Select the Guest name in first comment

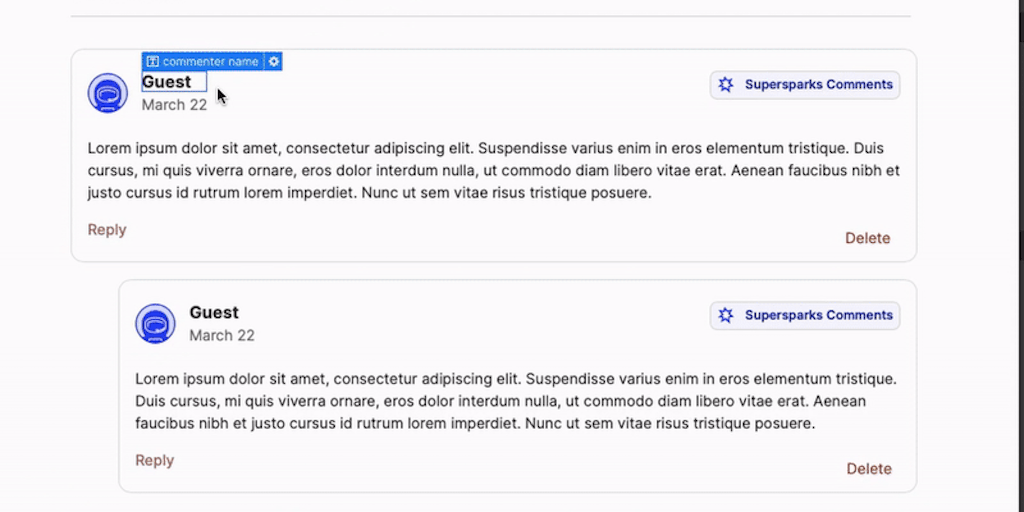167,82
